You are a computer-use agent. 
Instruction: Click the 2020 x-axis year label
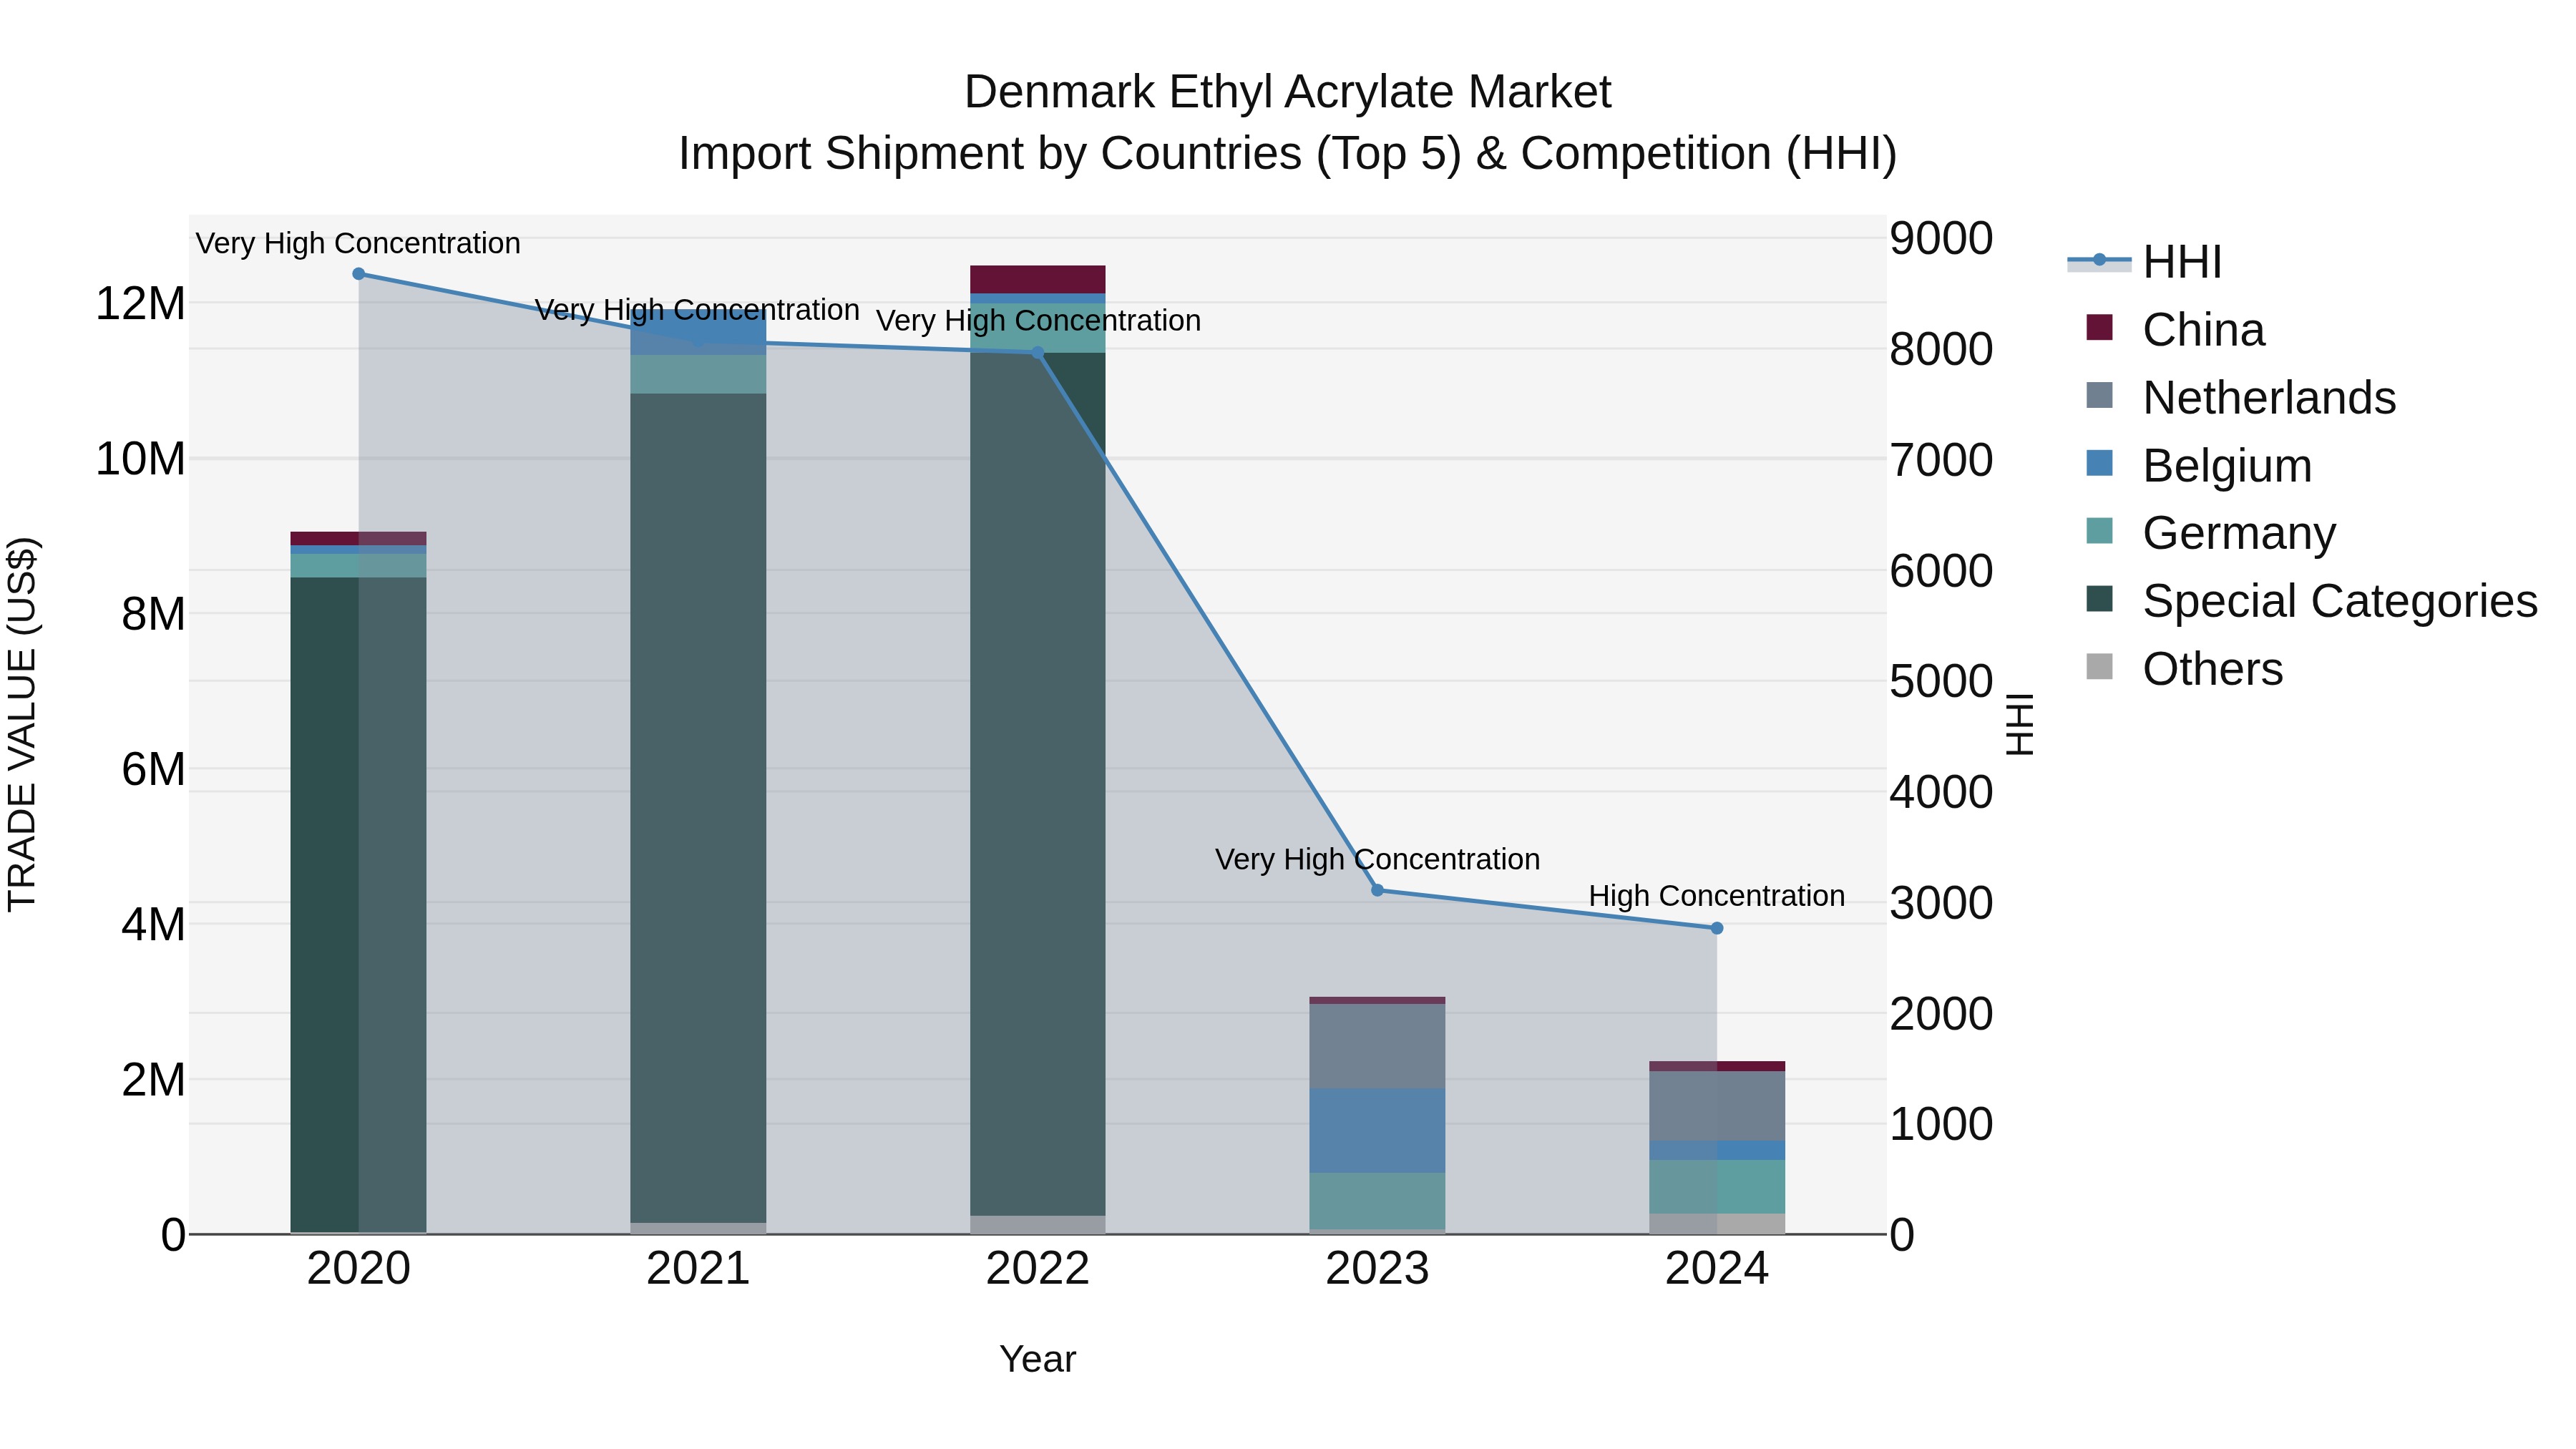pyautogui.click(x=359, y=1269)
